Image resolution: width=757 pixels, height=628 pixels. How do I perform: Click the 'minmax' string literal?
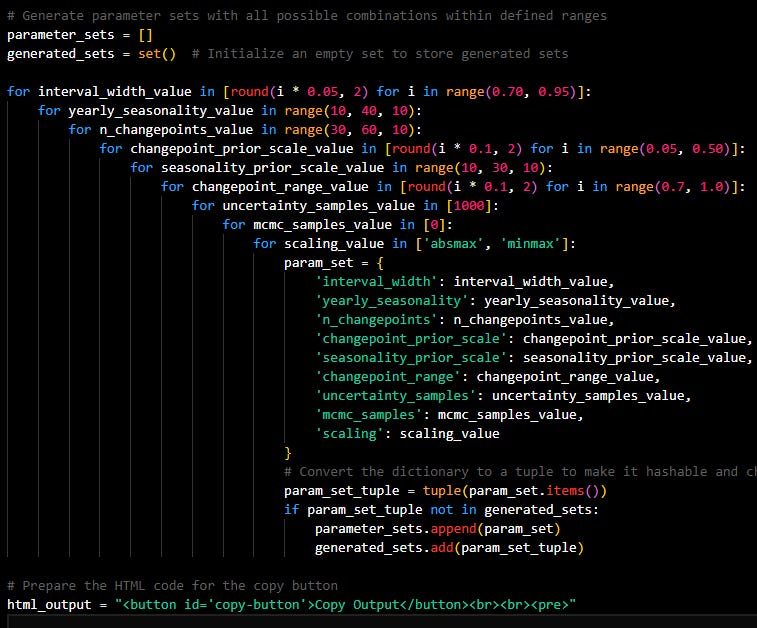[x=531, y=244]
